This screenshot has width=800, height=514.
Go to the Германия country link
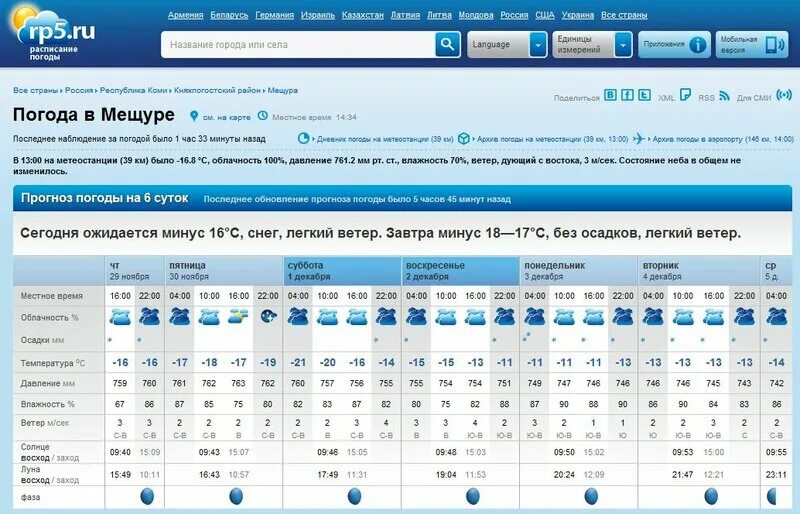click(x=274, y=15)
